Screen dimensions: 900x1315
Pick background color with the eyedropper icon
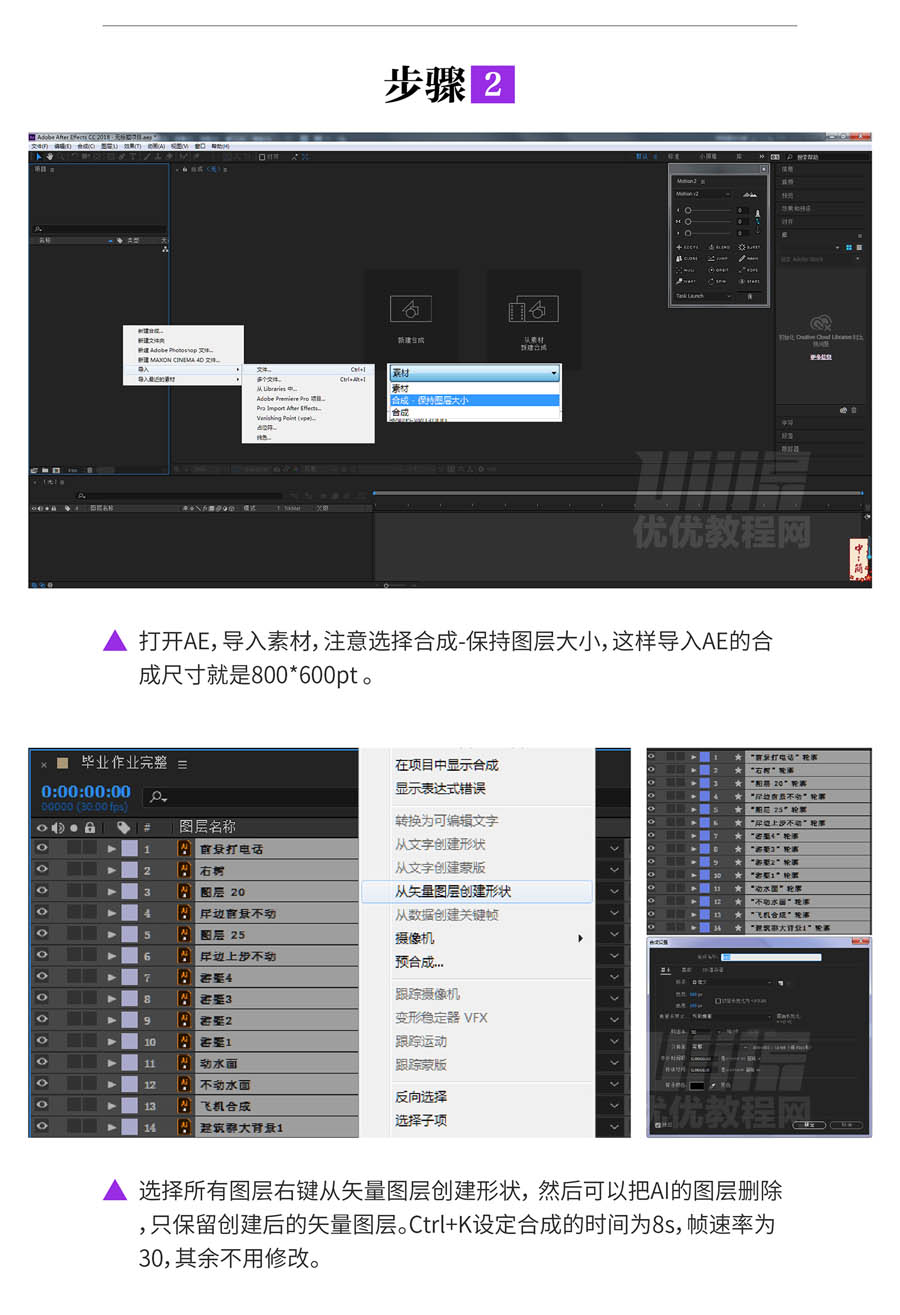click(713, 1084)
